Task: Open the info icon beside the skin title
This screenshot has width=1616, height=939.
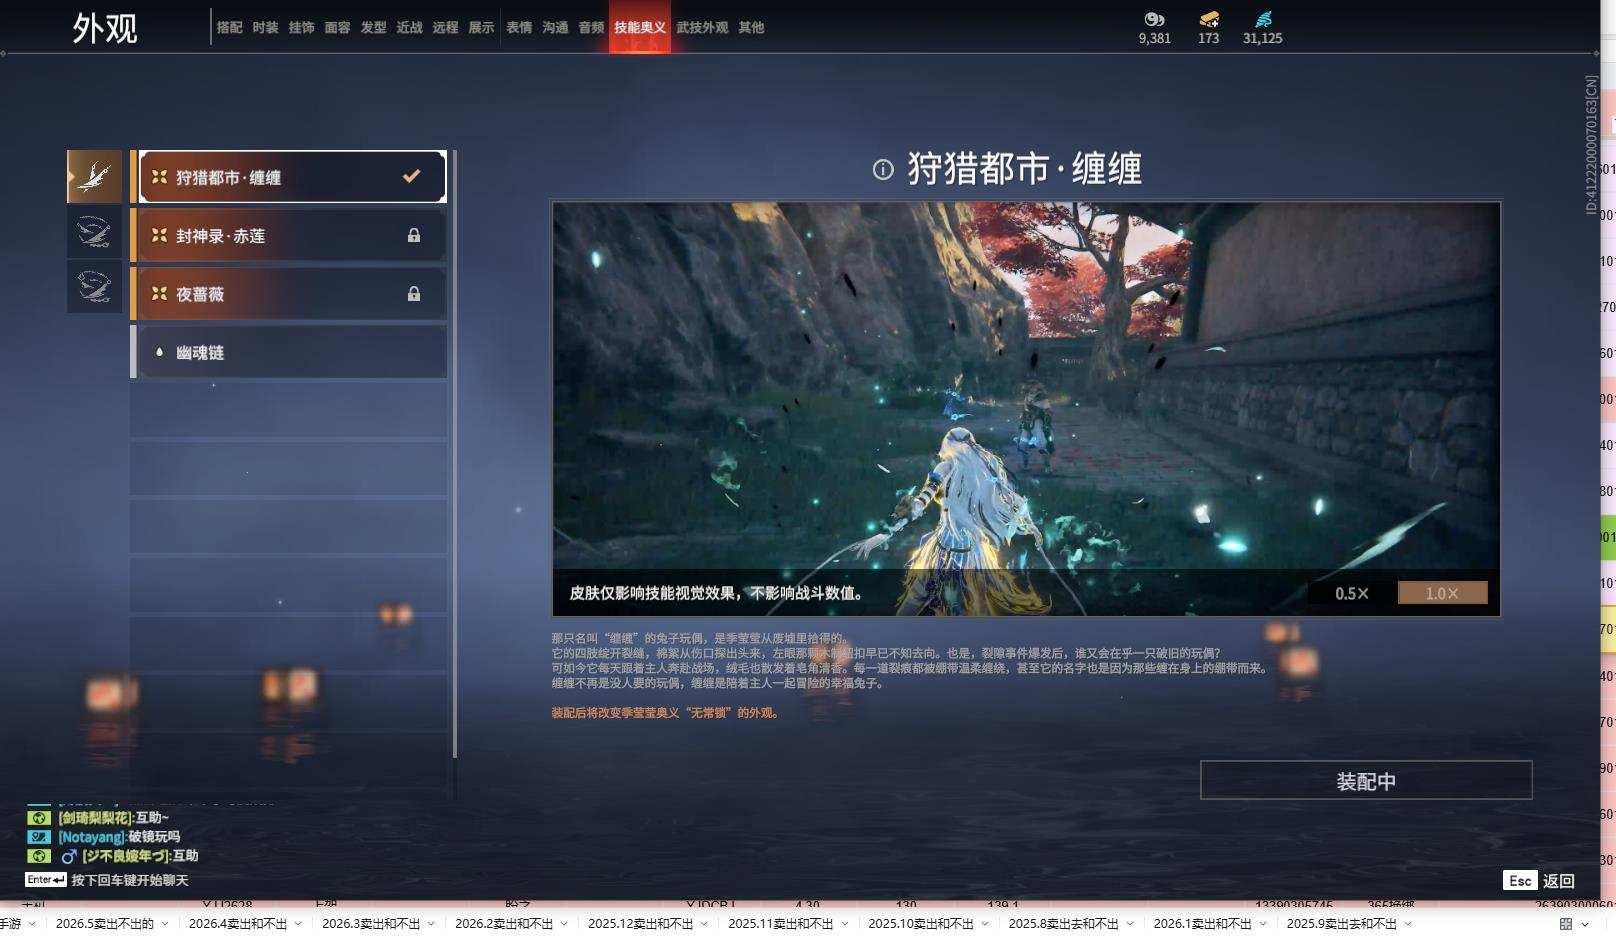Action: 883,169
